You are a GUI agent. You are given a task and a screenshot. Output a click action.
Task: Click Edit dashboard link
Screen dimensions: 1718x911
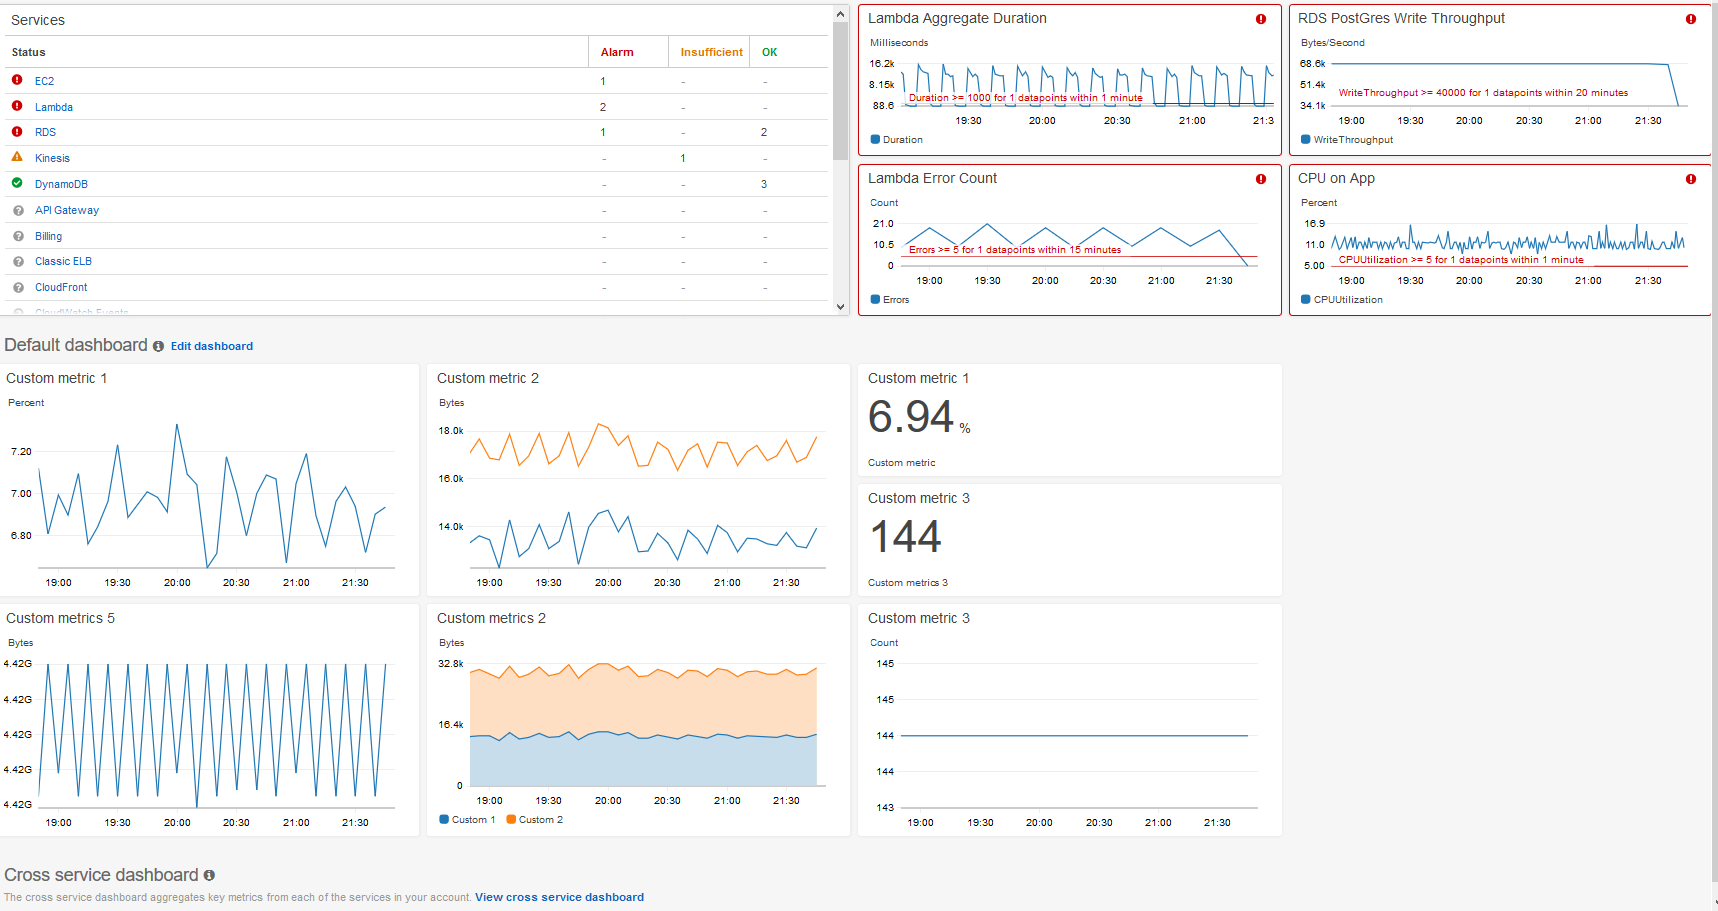212,346
